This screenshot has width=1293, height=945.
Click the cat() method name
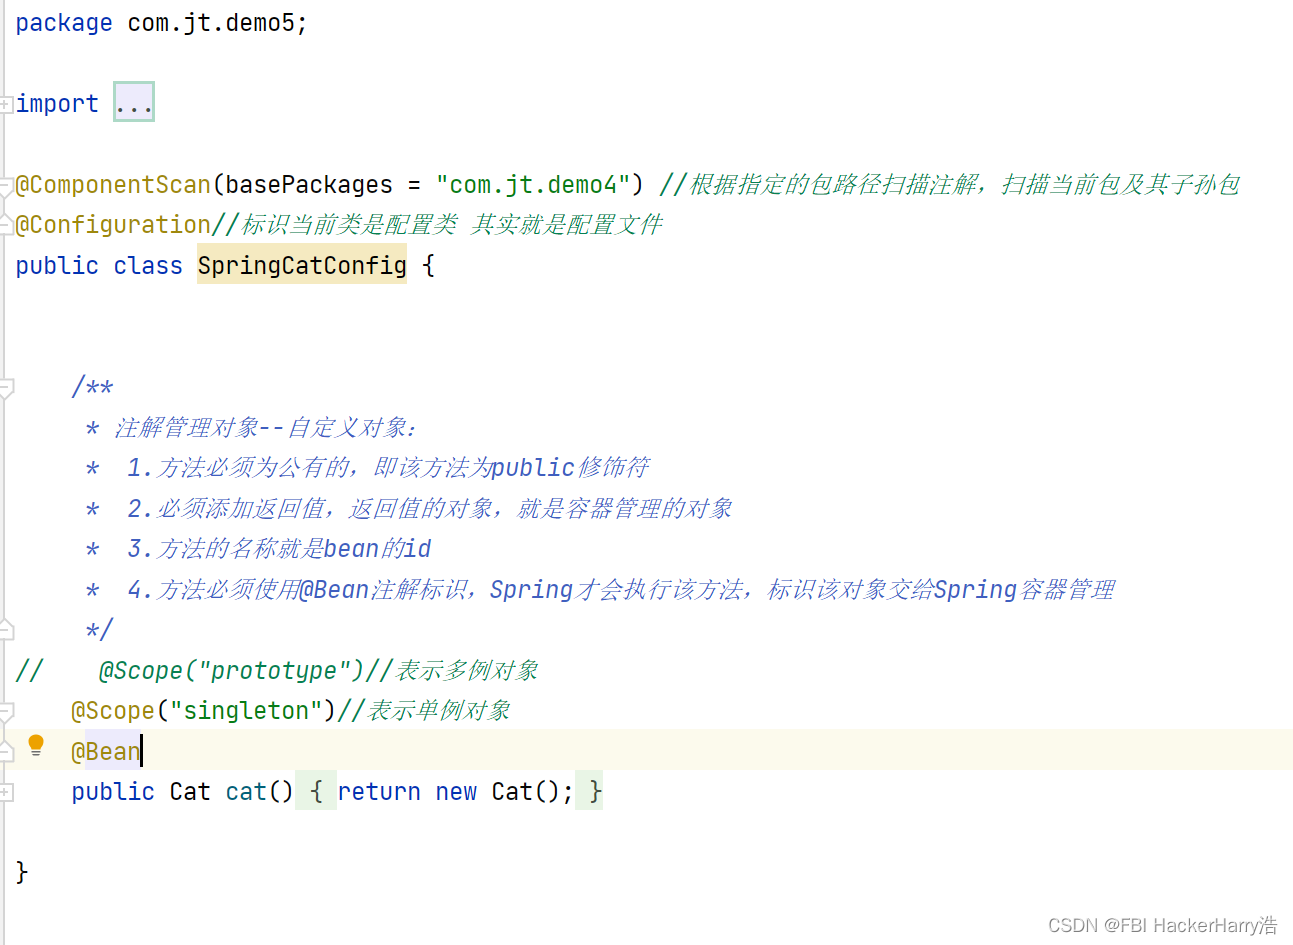[x=246, y=792]
